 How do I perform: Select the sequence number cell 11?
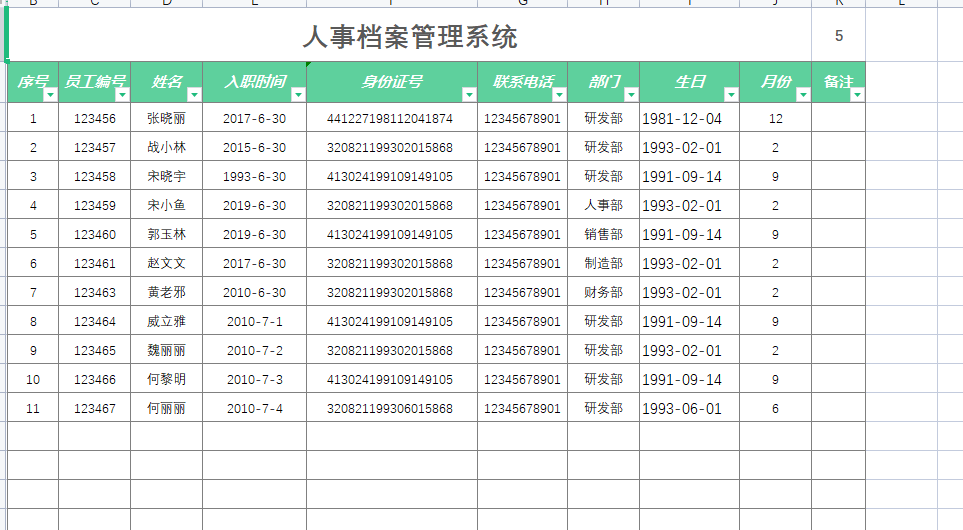click(x=33, y=408)
